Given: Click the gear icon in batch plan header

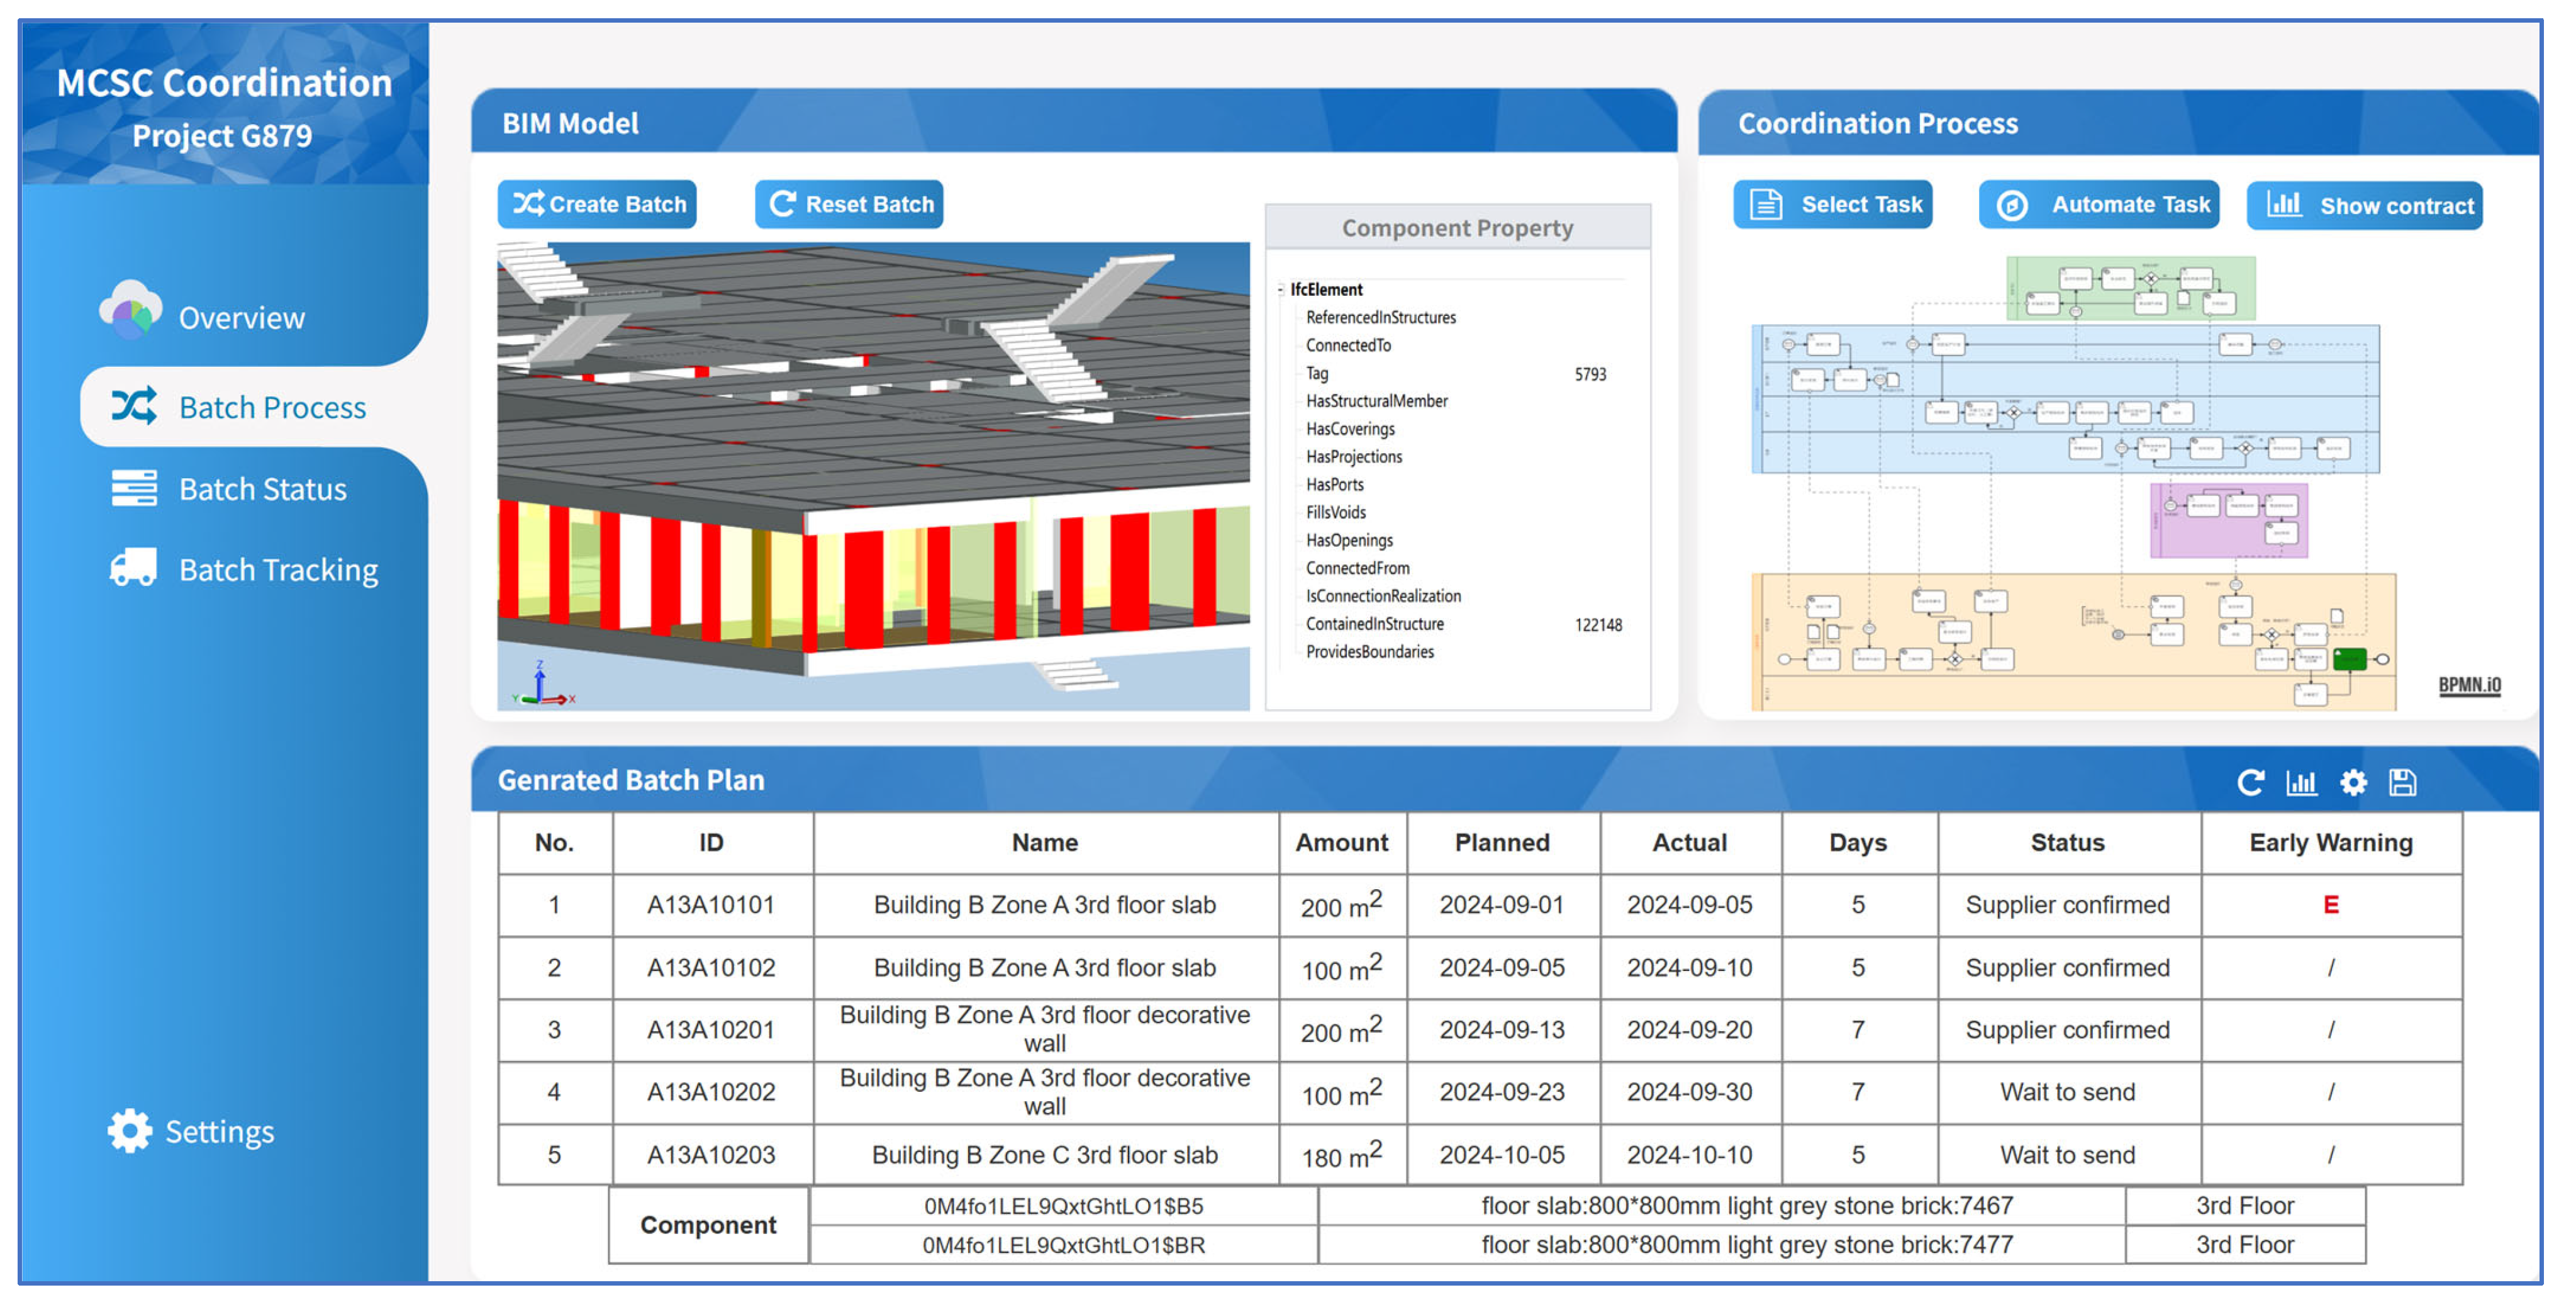Looking at the screenshot, I should point(2353,783).
